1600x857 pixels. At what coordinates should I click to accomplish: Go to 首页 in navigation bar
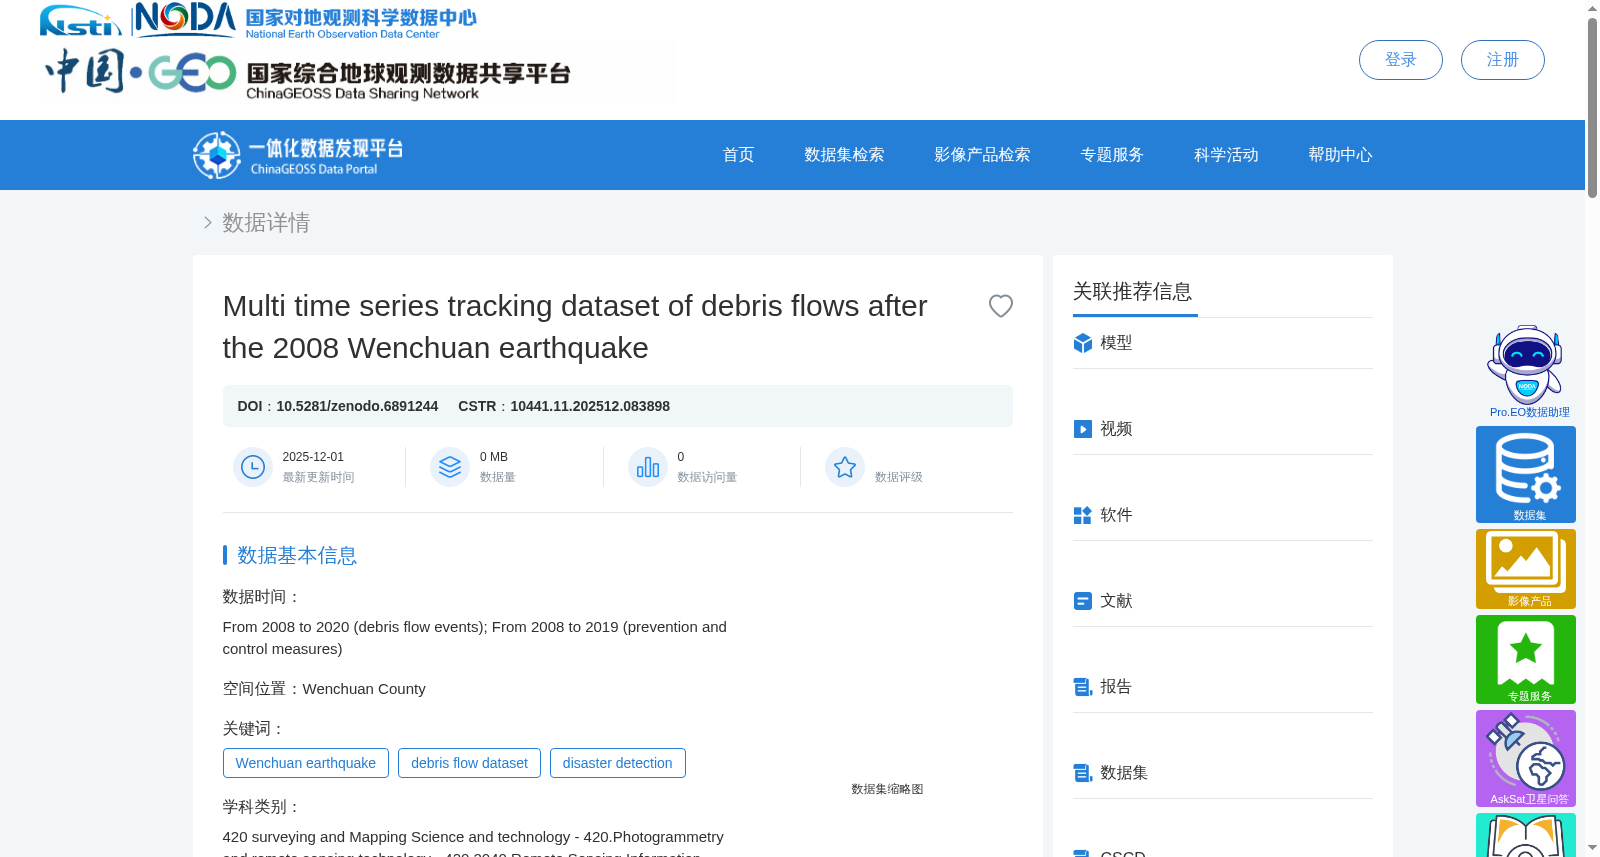click(738, 155)
